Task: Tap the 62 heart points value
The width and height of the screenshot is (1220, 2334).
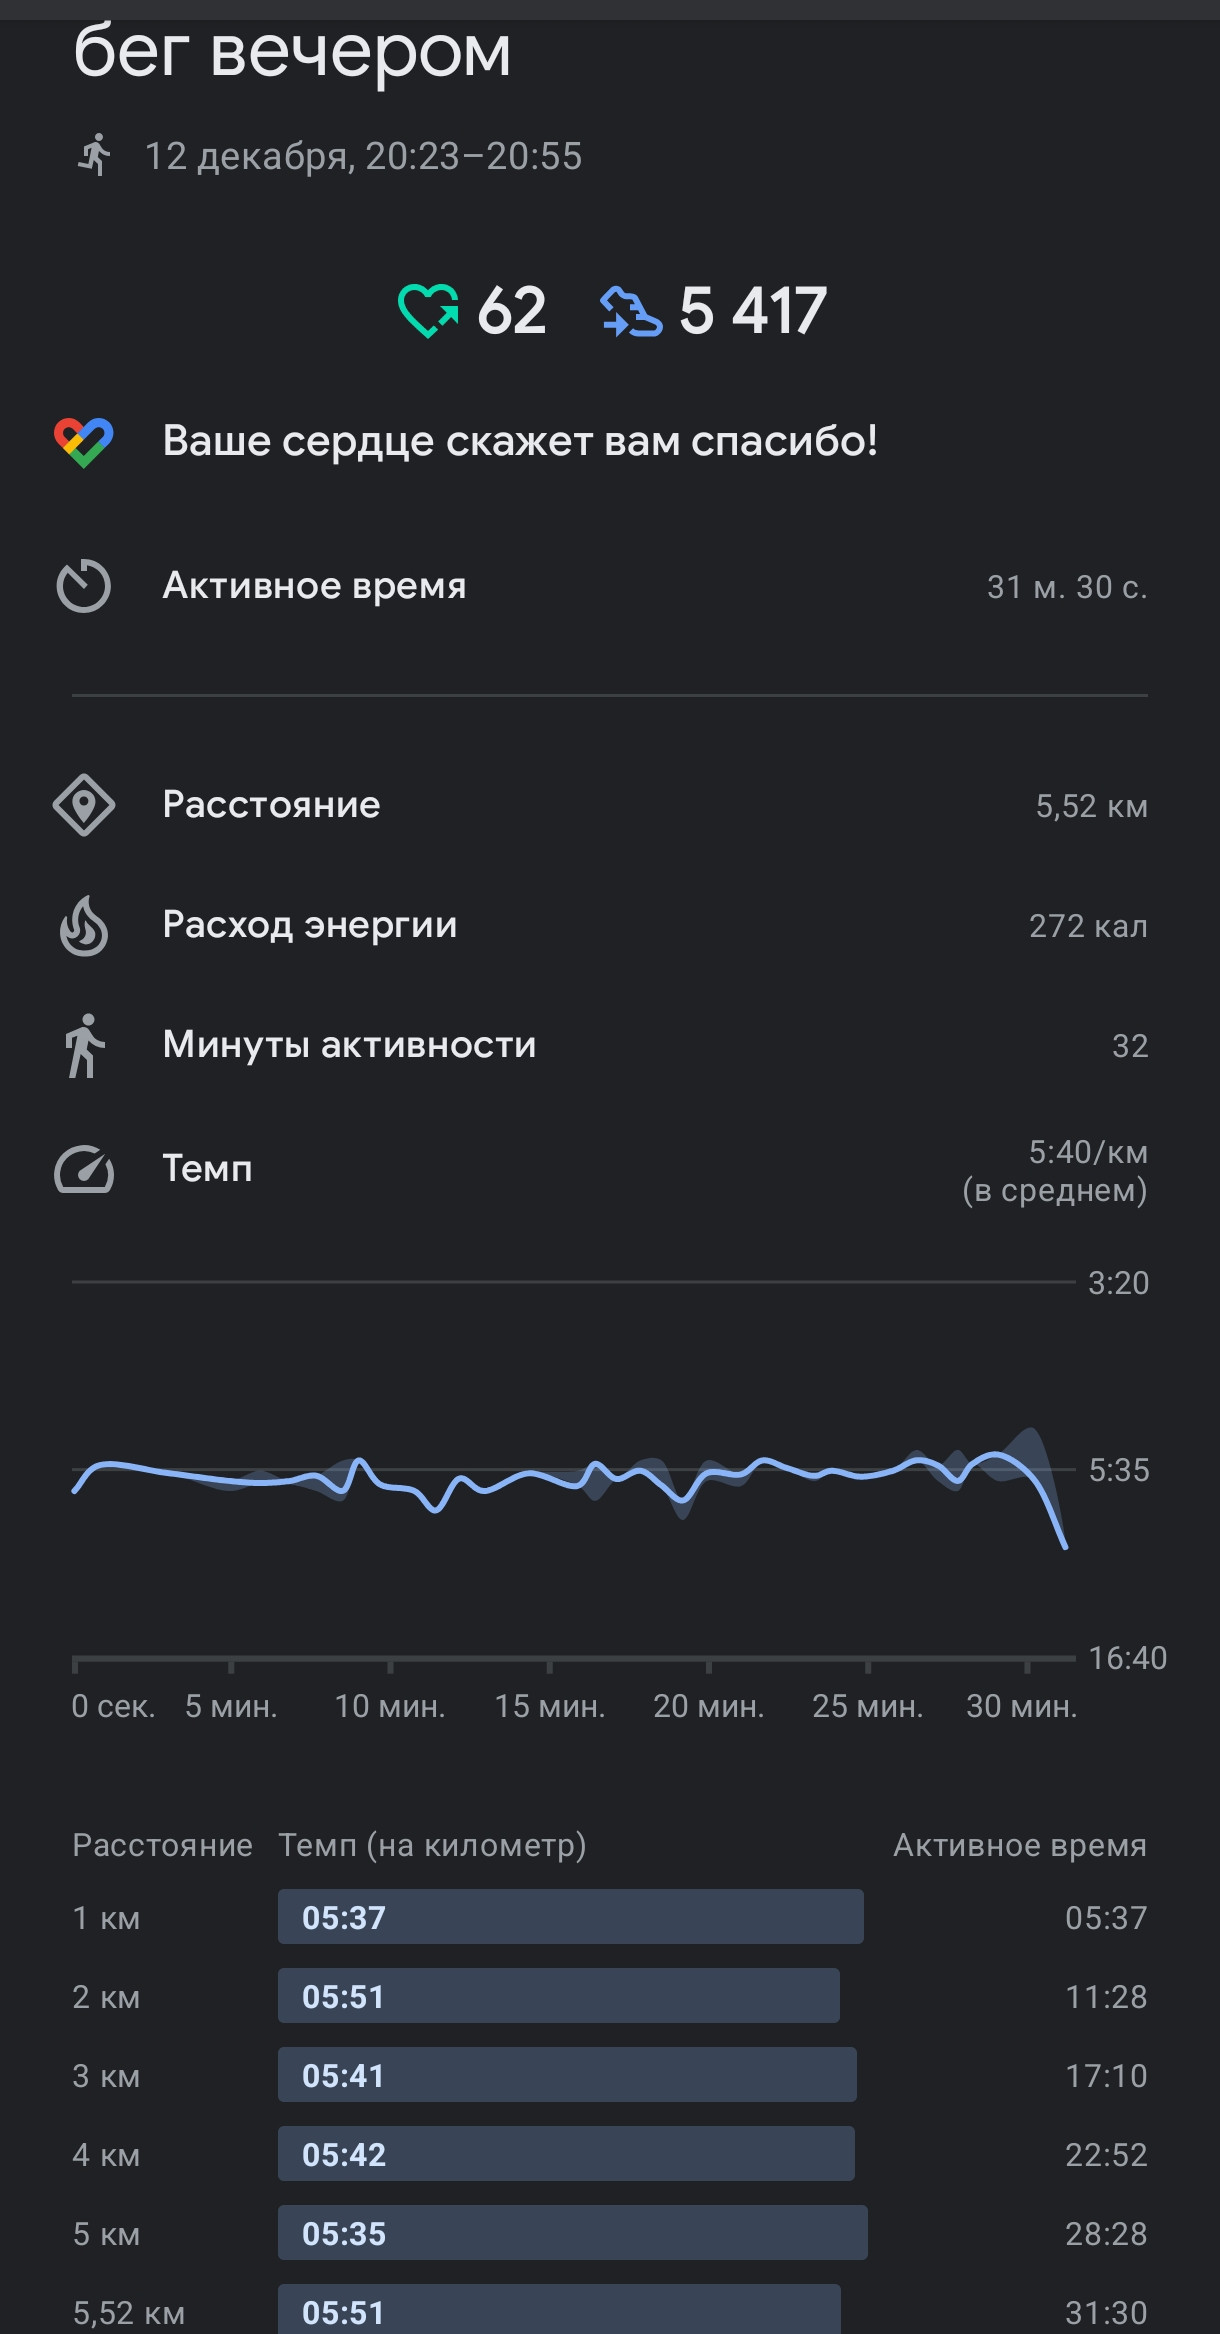Action: click(x=512, y=311)
